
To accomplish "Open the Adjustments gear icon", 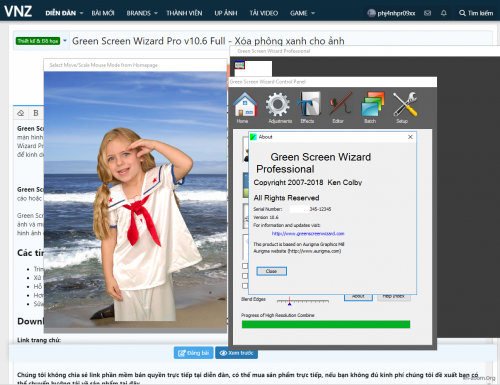I will [x=279, y=107].
